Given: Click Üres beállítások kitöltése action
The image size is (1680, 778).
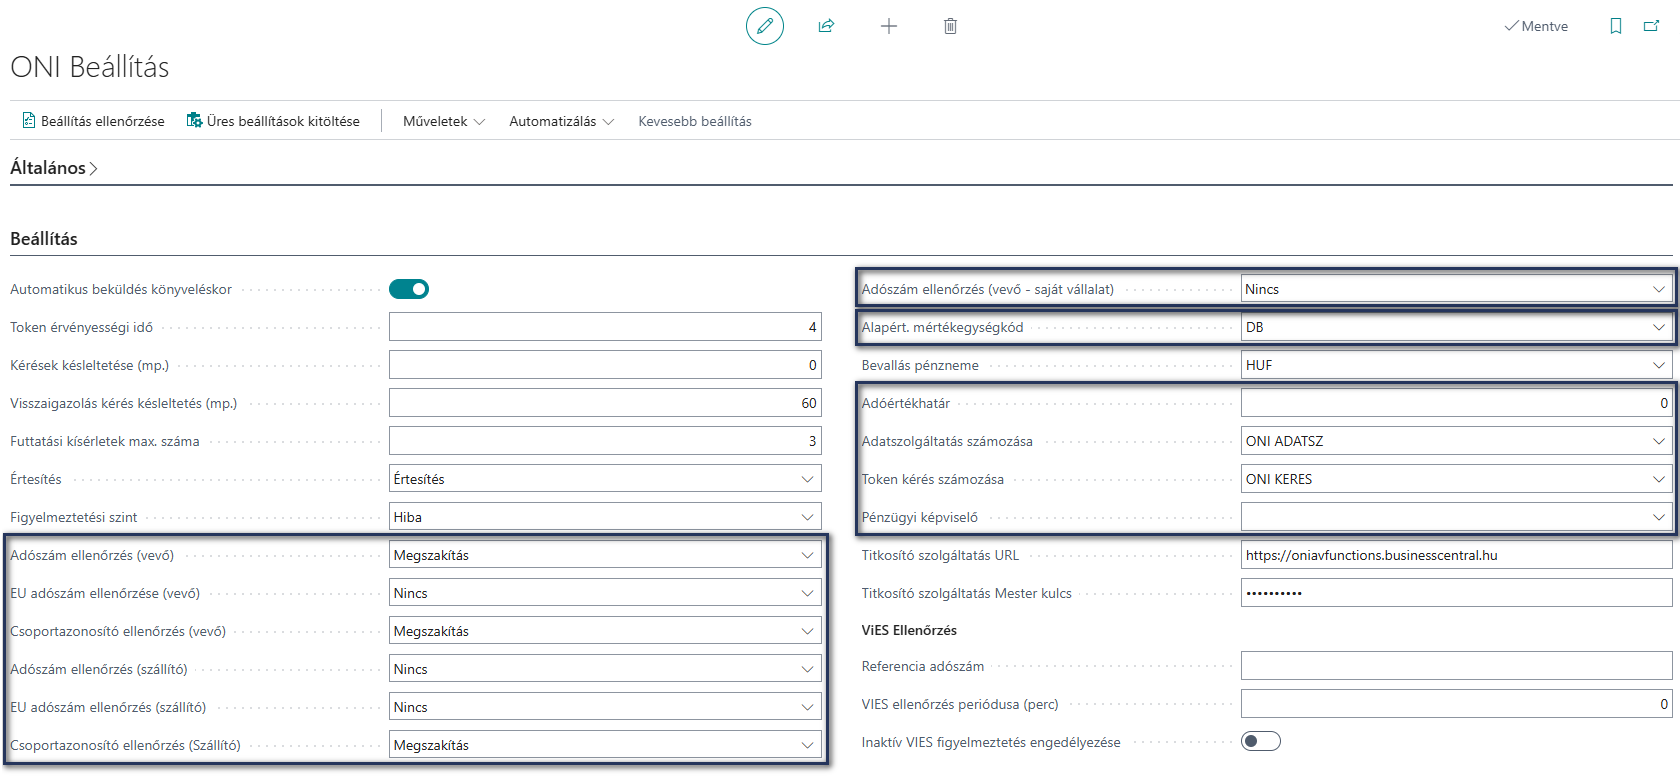Looking at the screenshot, I should (x=274, y=121).
